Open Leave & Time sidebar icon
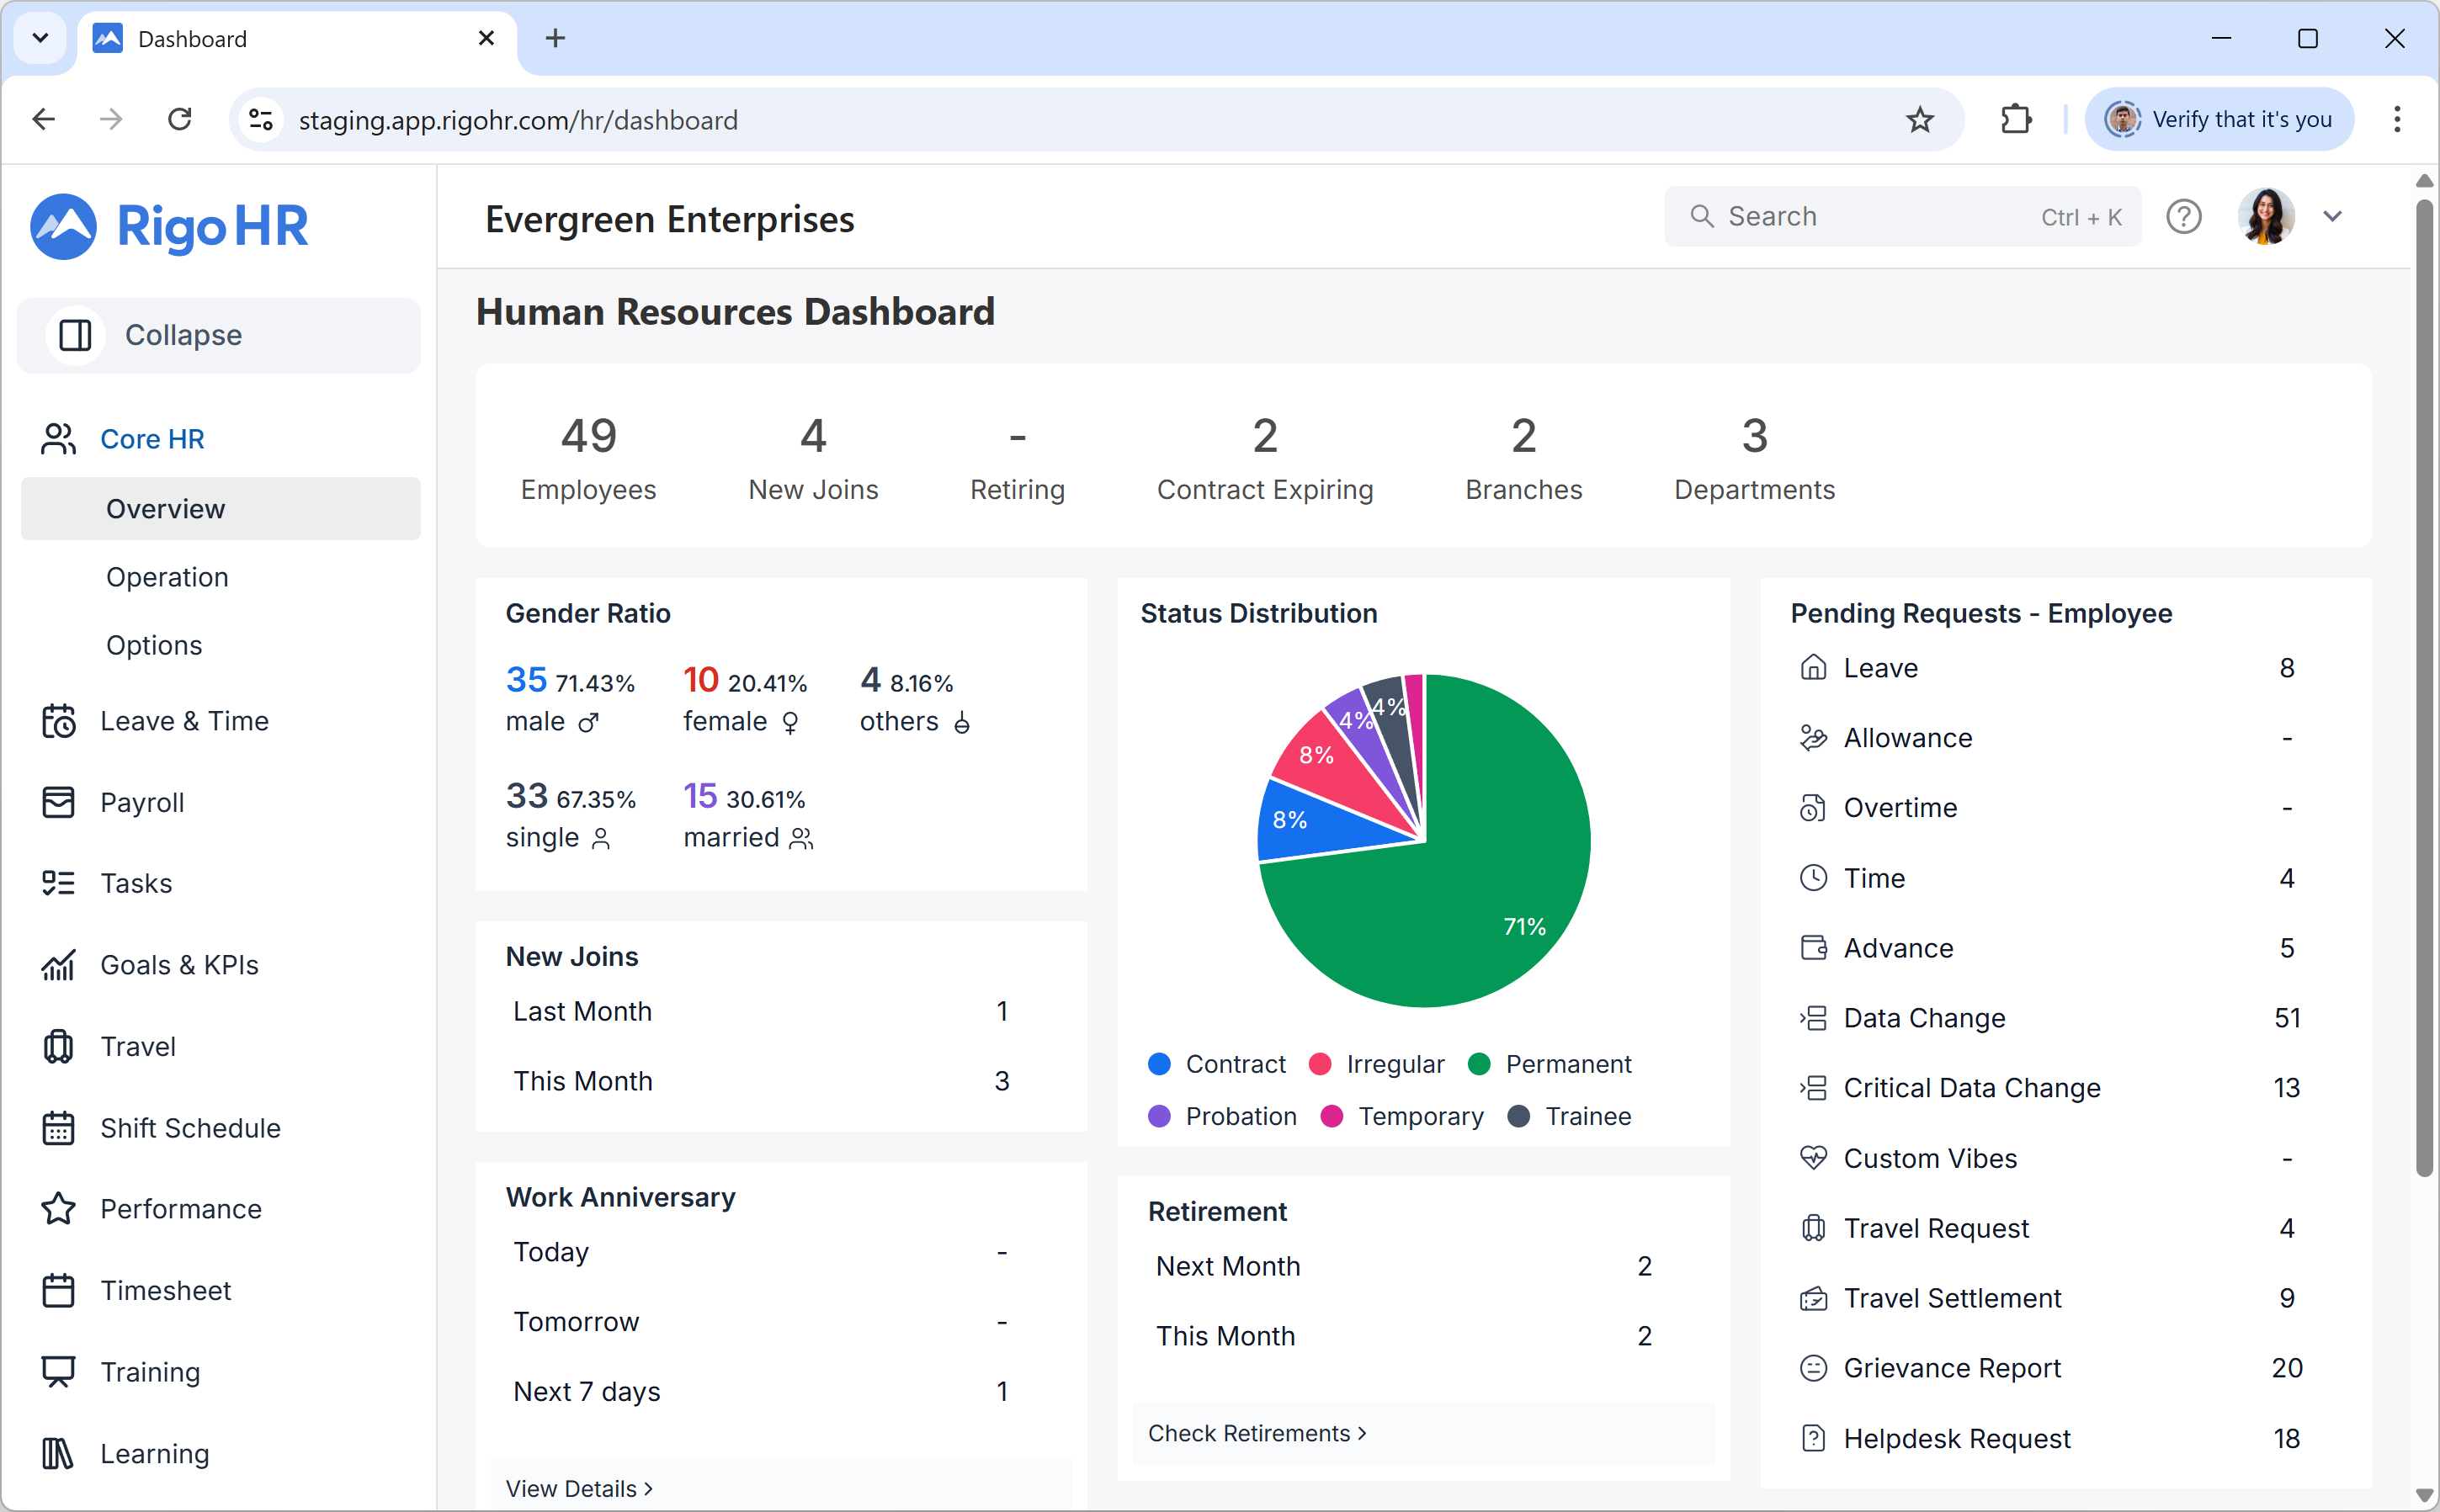 58,721
